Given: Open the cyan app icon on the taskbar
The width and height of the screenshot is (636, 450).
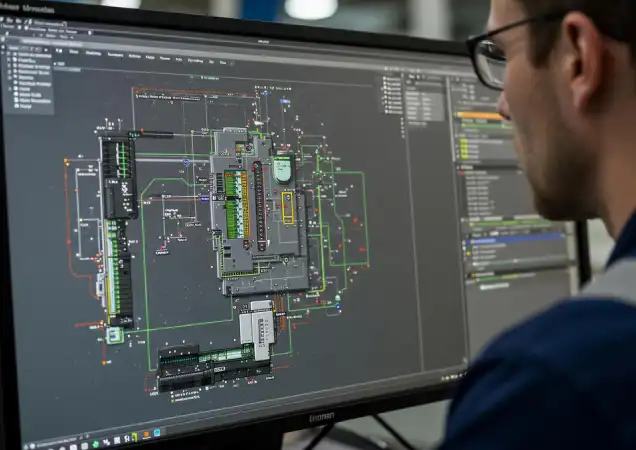Looking at the screenshot, I should 157,433.
